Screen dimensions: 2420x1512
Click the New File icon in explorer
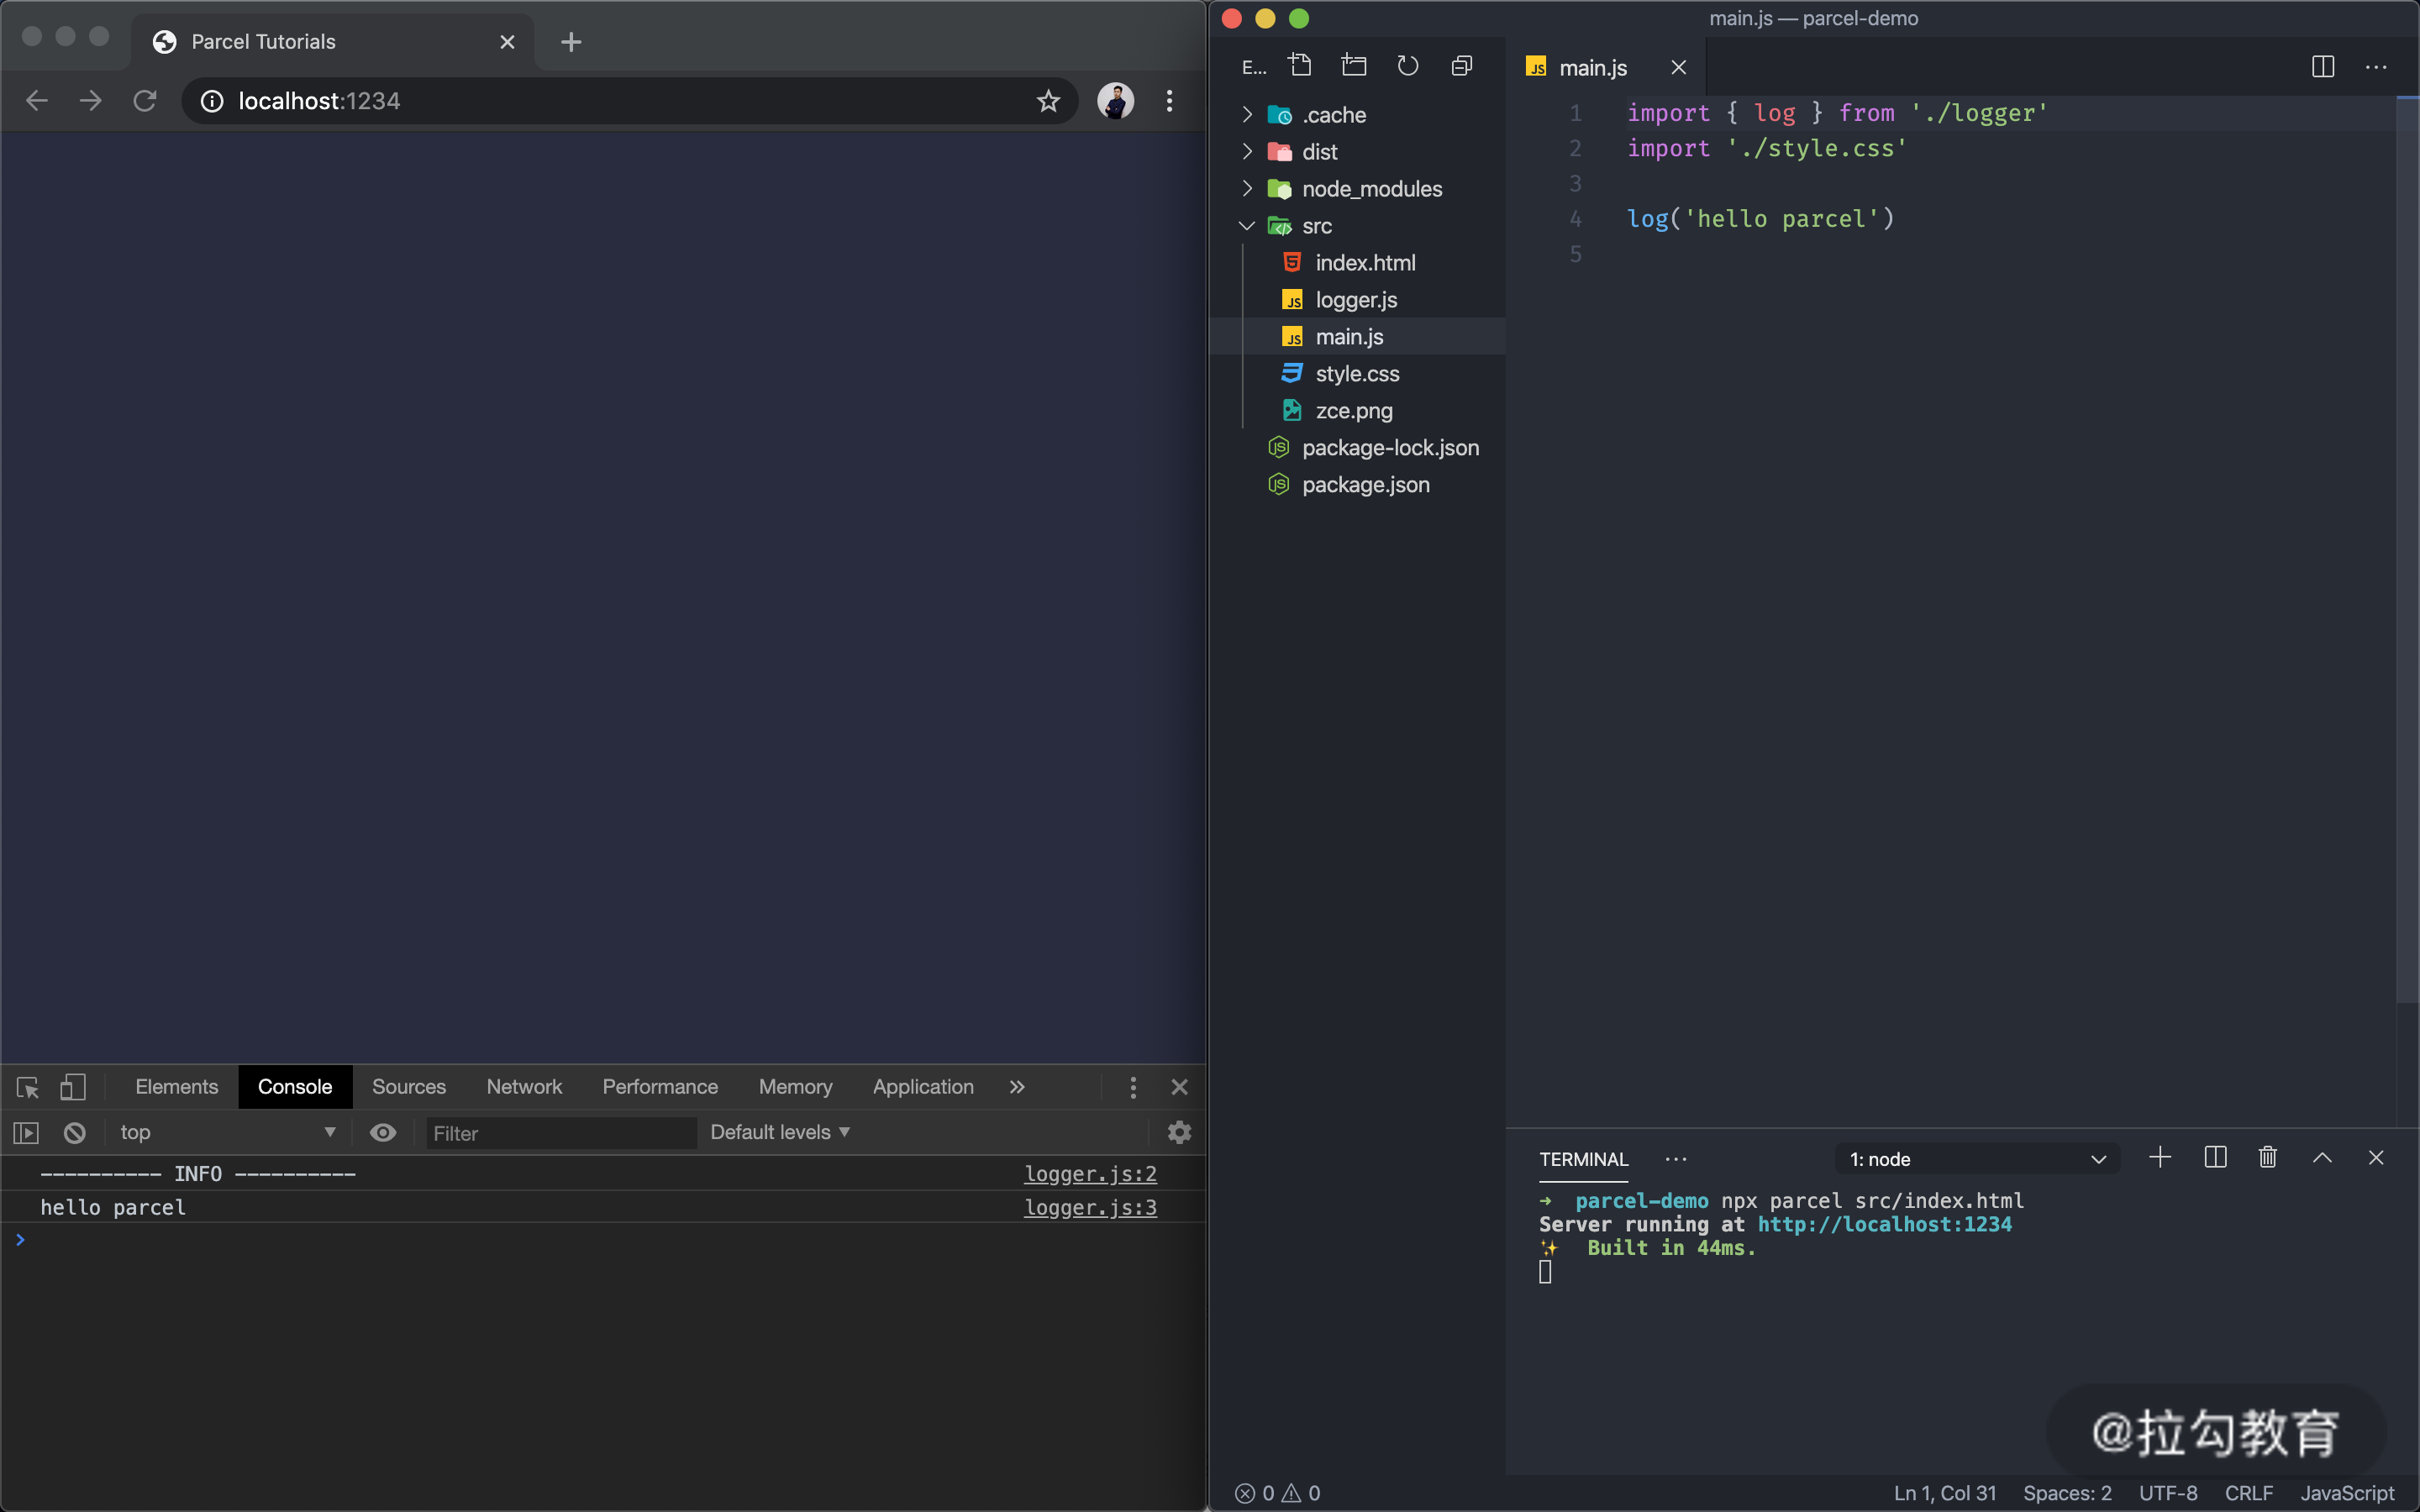tap(1300, 66)
